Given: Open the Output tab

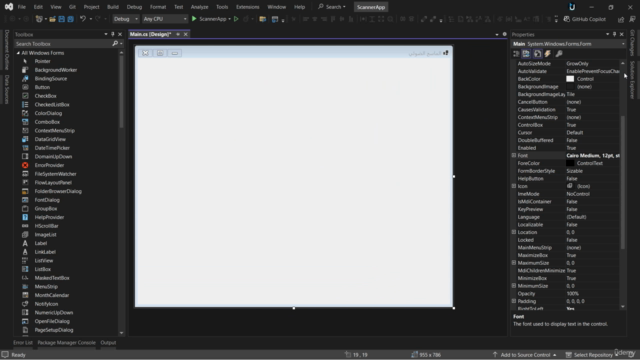Looking at the screenshot, I should 108,343.
